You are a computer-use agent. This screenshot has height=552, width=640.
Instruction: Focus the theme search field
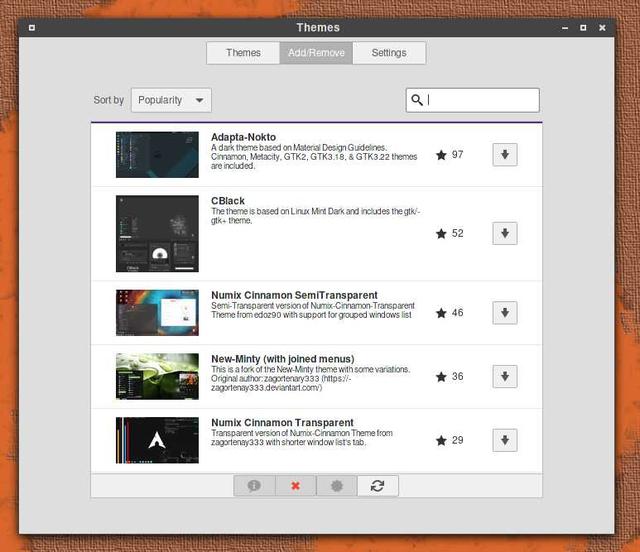click(473, 100)
